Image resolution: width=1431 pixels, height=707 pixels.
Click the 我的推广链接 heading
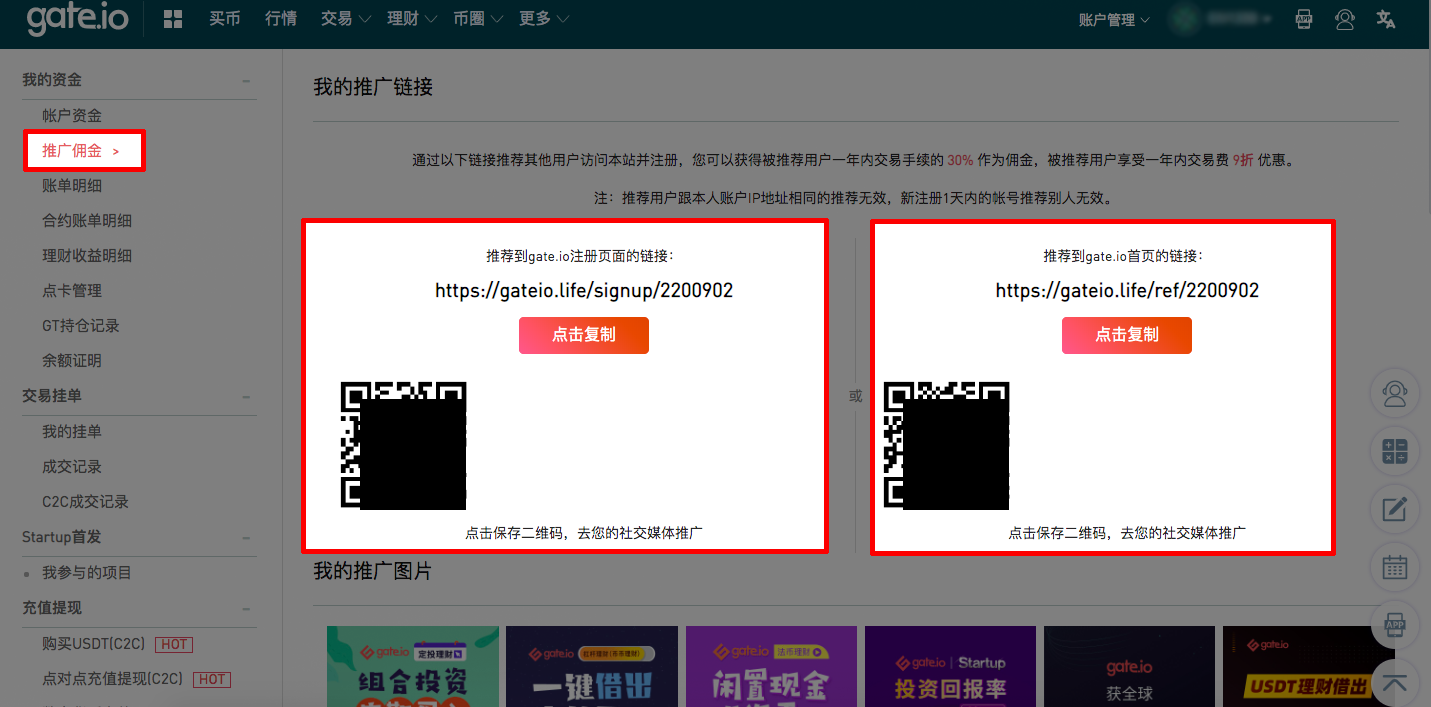point(373,87)
